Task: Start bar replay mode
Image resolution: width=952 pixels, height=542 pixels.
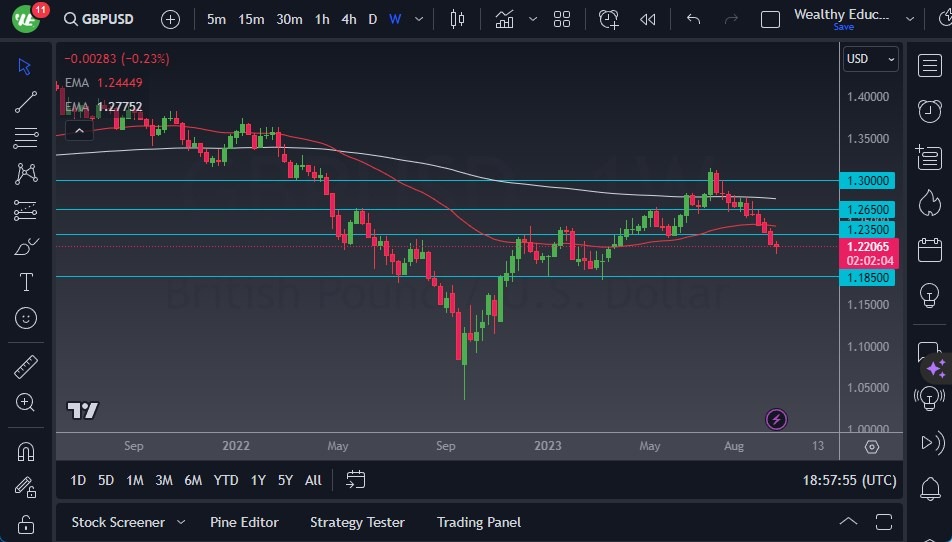Action: [x=648, y=19]
